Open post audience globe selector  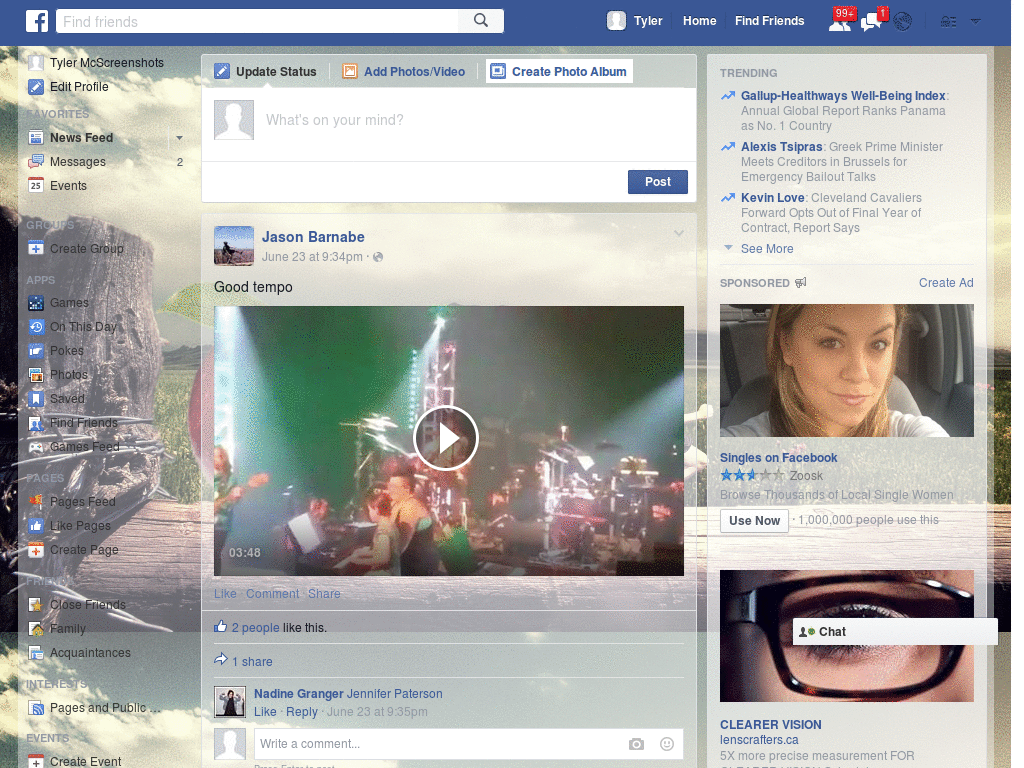click(378, 257)
